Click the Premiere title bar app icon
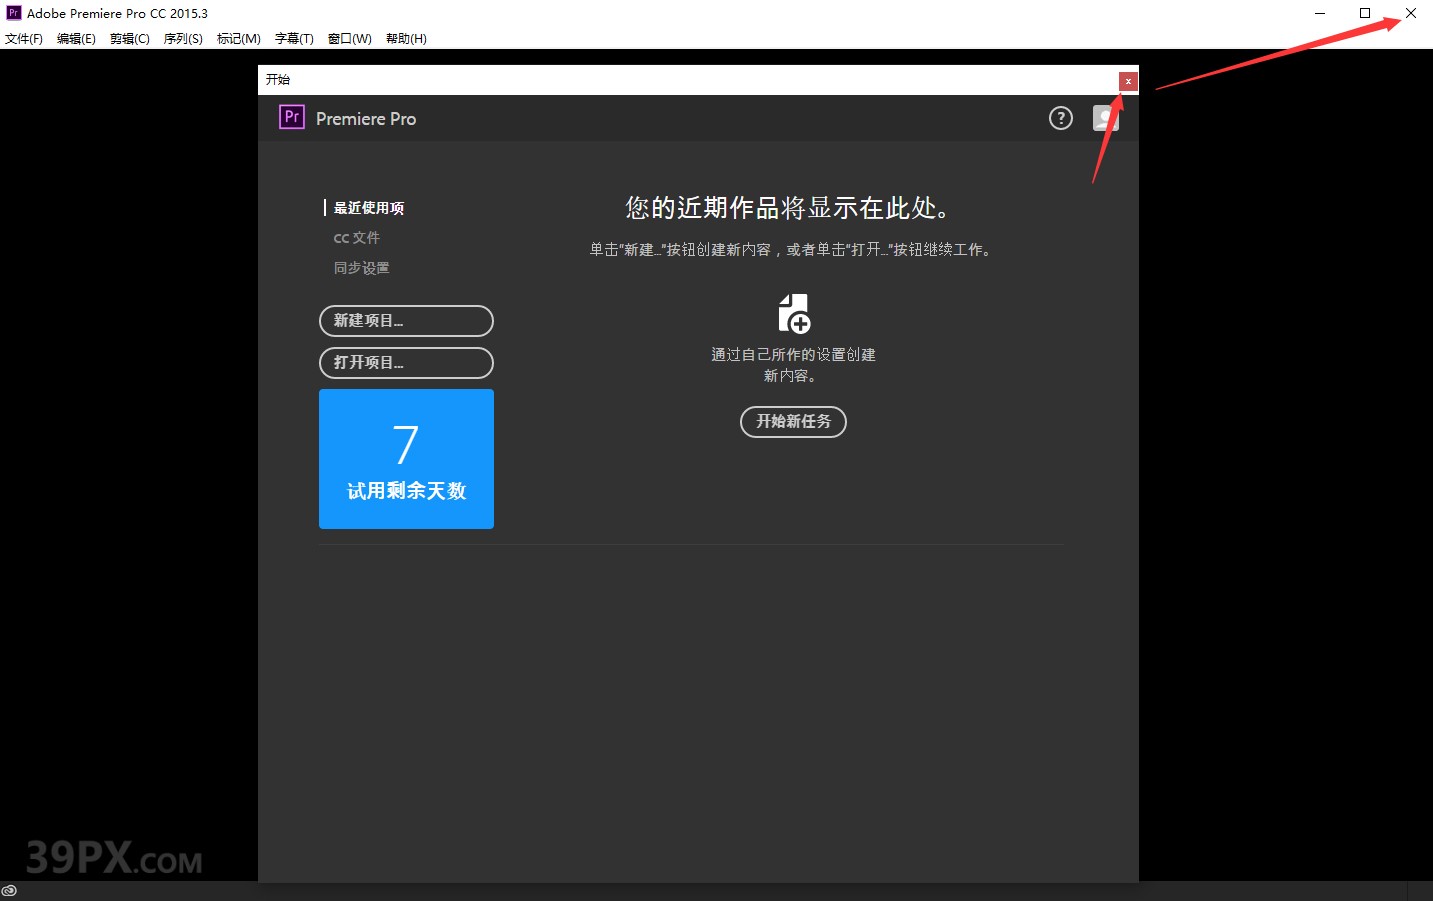Screen dimensions: 1433x901 [x=13, y=13]
